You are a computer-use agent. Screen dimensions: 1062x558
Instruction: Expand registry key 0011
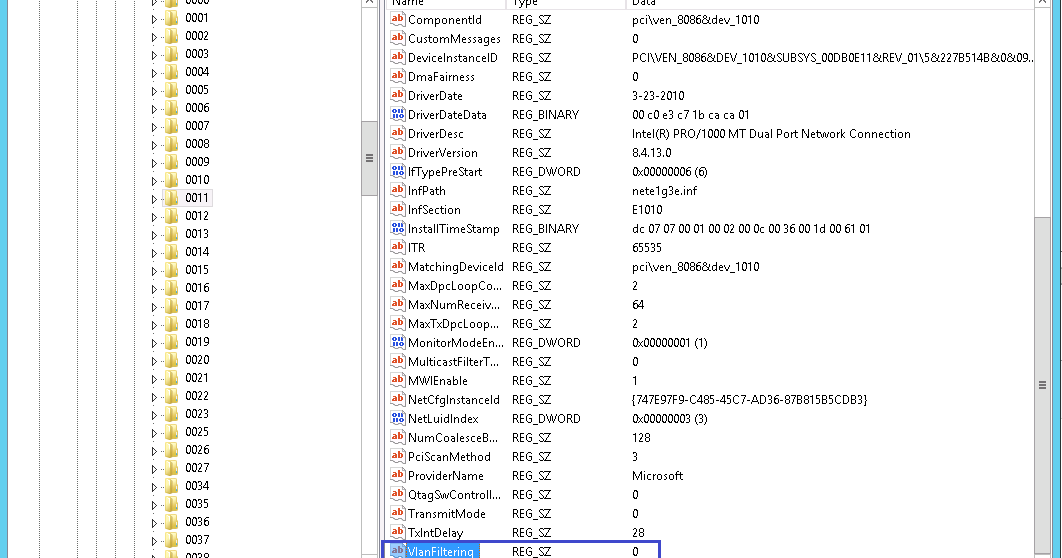154,199
